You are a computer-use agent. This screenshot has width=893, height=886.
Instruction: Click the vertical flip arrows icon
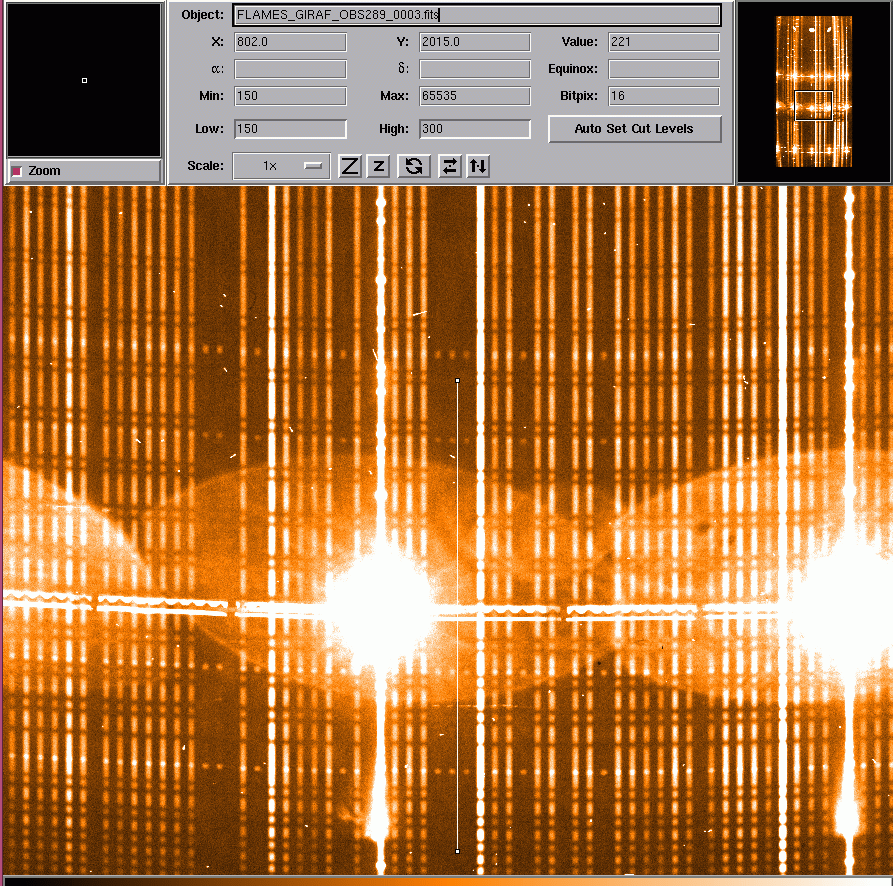coord(479,166)
